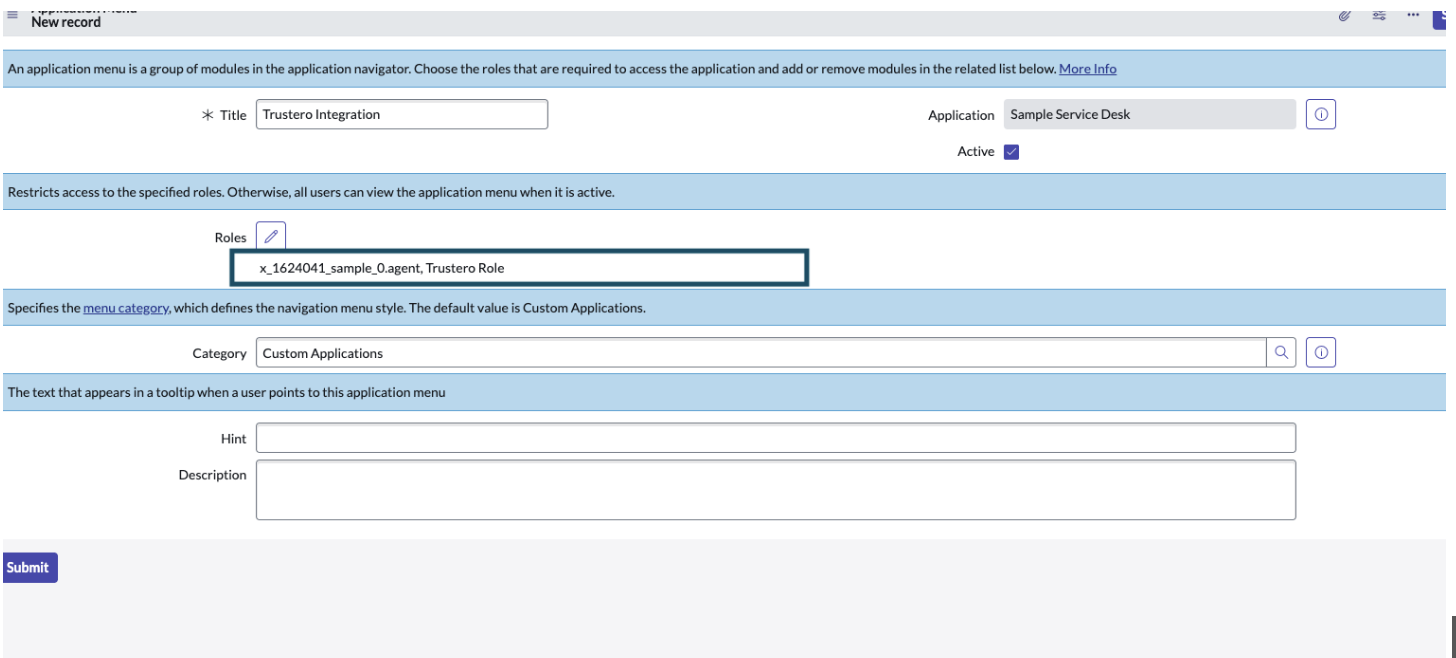
Task: Open the personalize form sliders icon
Action: 1379,15
